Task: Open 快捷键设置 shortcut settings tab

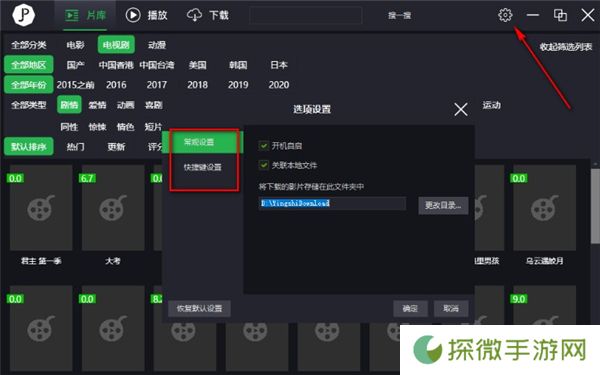Action: point(202,167)
